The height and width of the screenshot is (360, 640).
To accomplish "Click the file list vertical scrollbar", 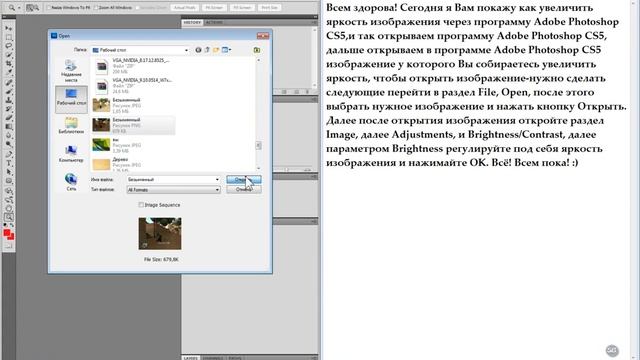I will (258, 114).
